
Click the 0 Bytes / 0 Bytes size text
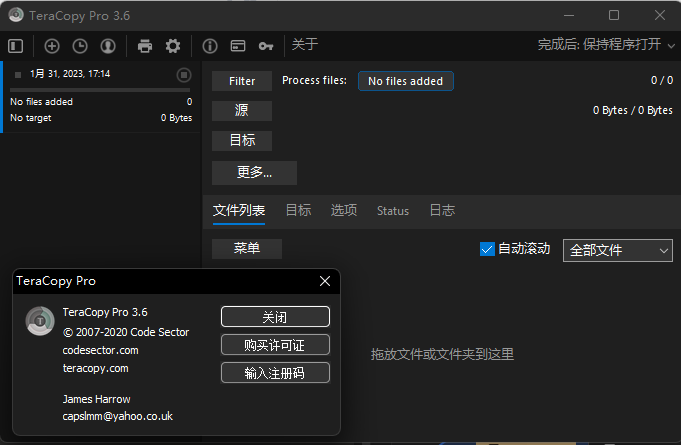(633, 111)
